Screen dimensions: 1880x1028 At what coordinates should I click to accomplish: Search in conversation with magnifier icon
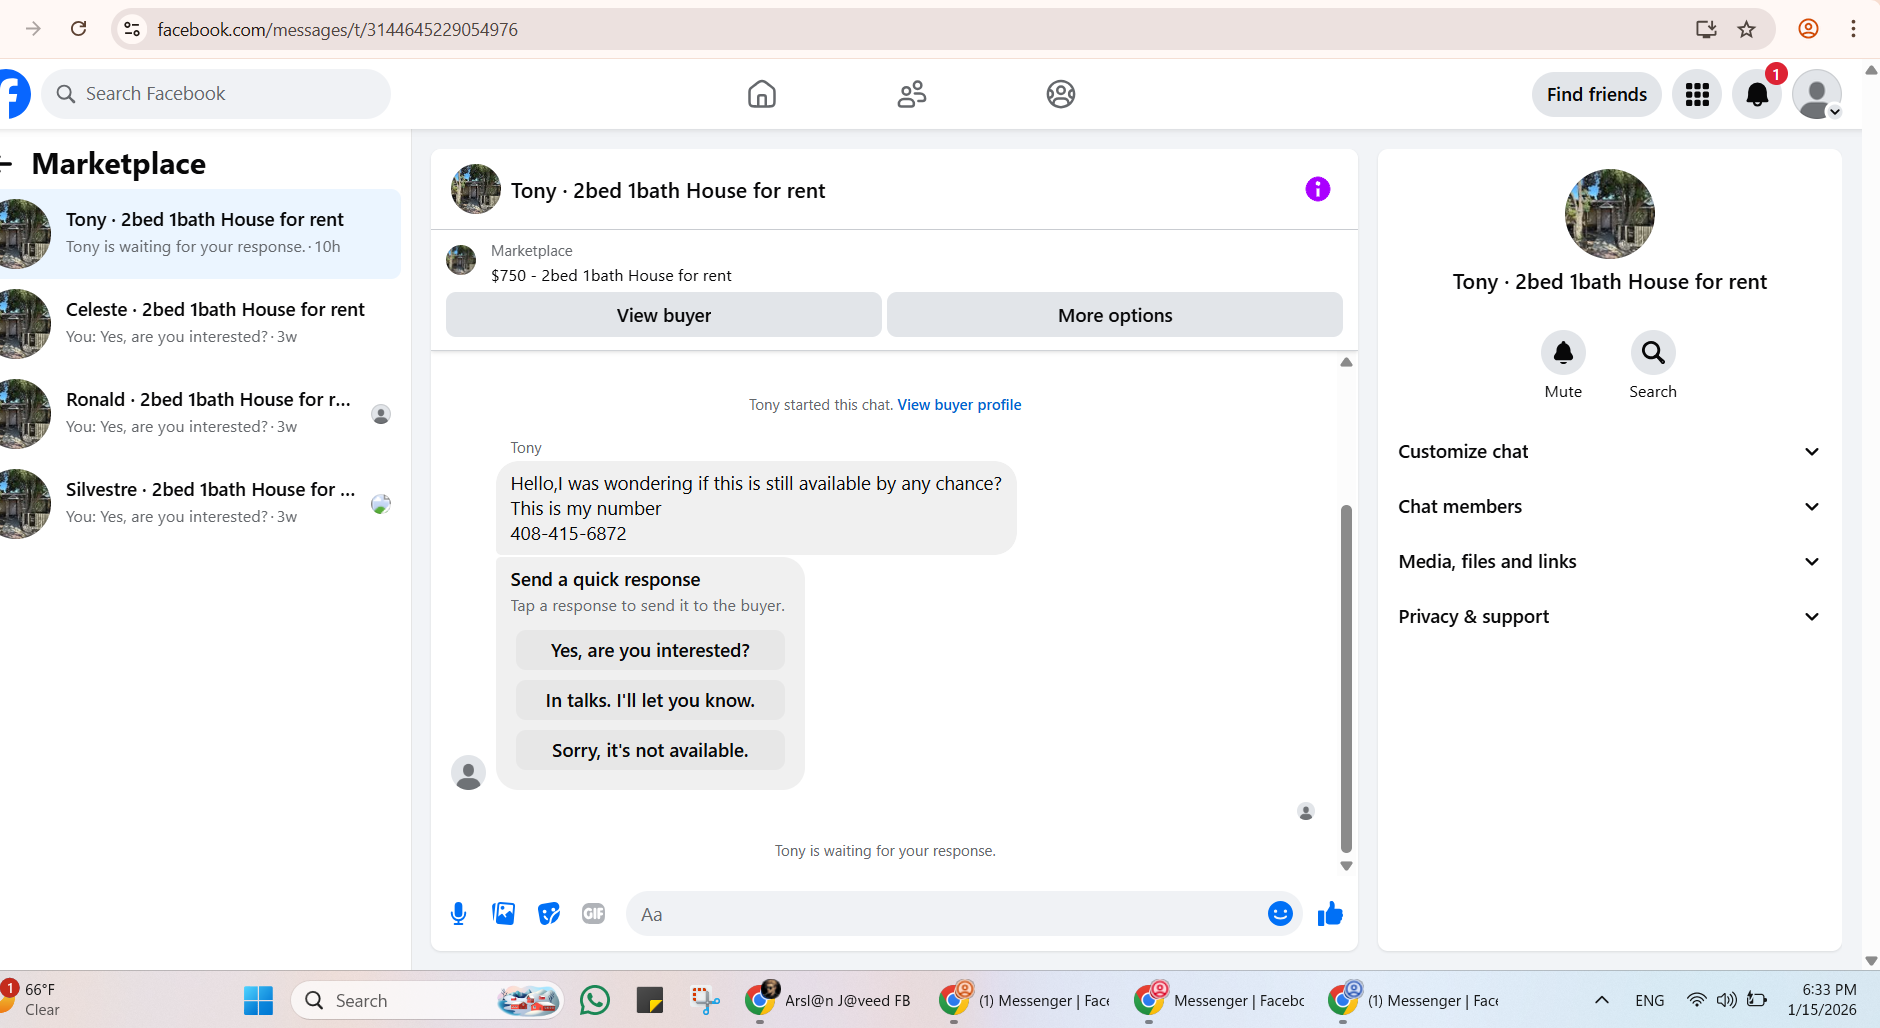(1653, 353)
